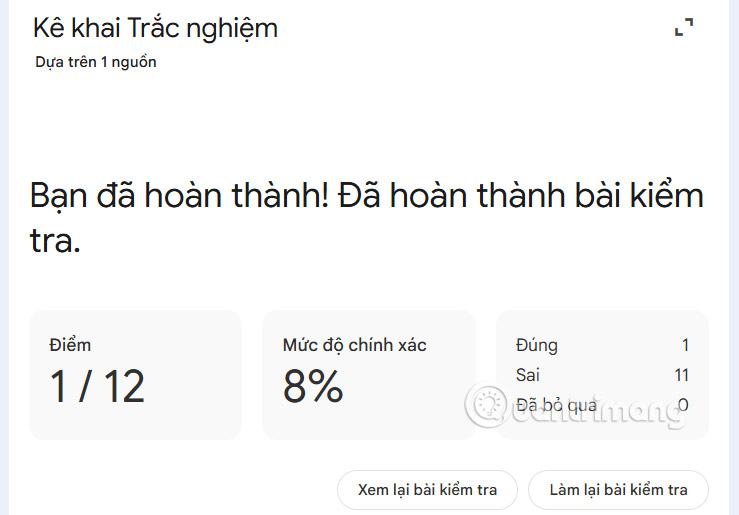Click the word "tra." on the heading's second line
The image size is (739, 515).
[x=55, y=238]
